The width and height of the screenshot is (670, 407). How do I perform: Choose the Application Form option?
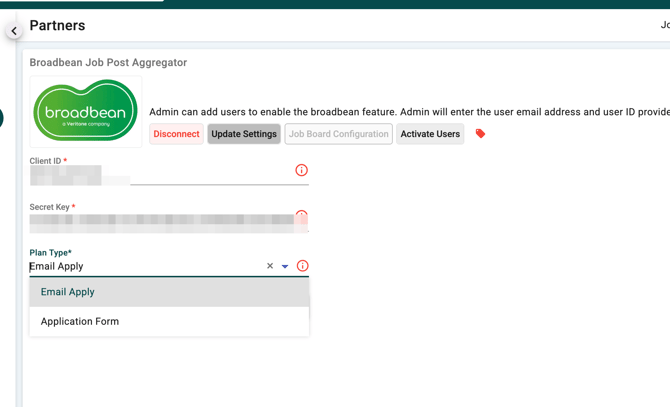80,322
